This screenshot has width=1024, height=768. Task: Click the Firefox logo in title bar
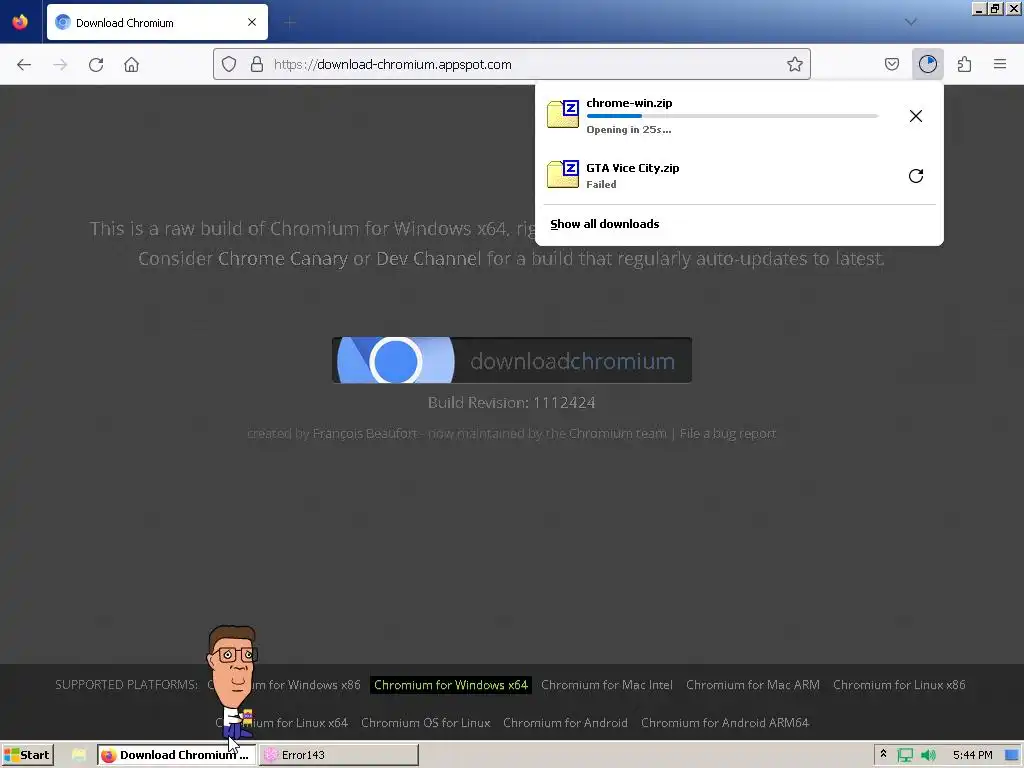click(20, 22)
